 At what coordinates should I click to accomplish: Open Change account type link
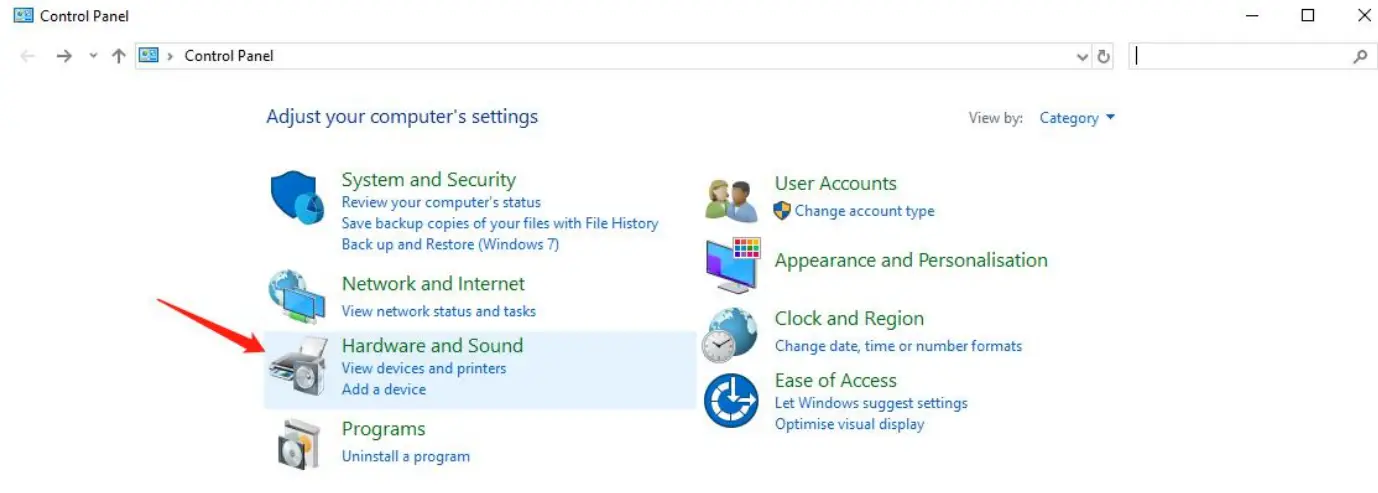tap(864, 211)
